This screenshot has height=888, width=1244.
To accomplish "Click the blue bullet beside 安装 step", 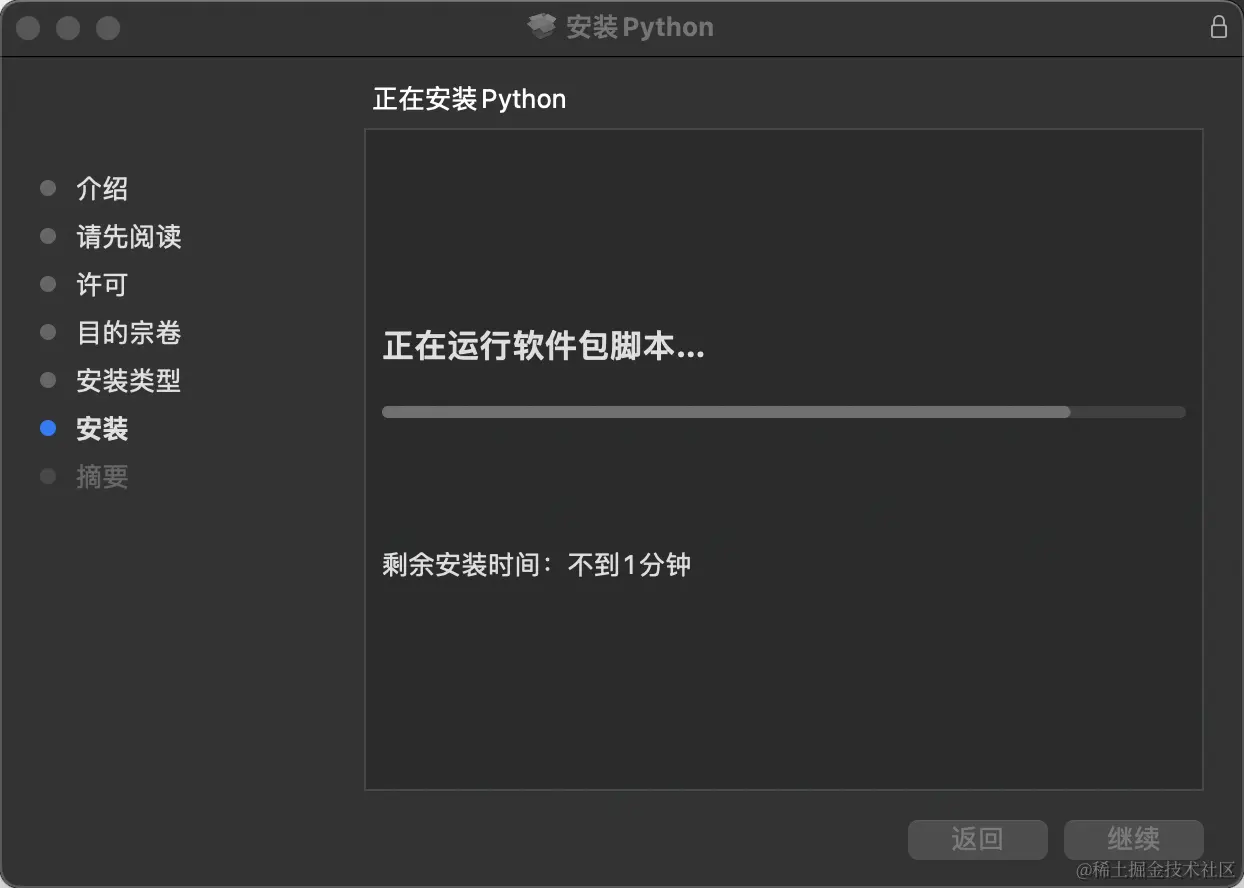I will (x=48, y=428).
